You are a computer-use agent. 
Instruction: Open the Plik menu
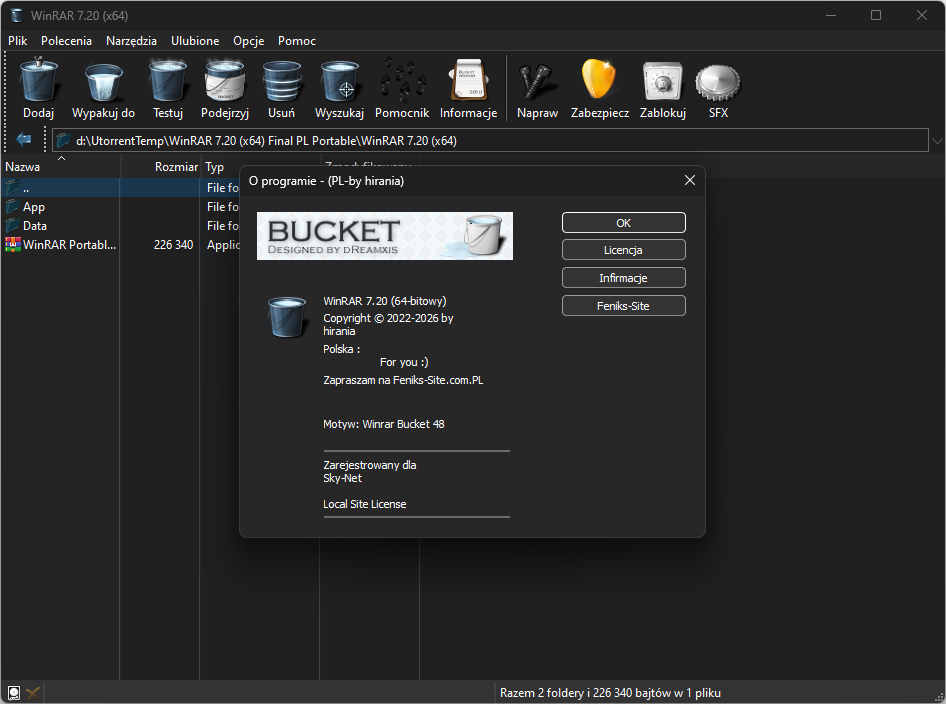17,40
